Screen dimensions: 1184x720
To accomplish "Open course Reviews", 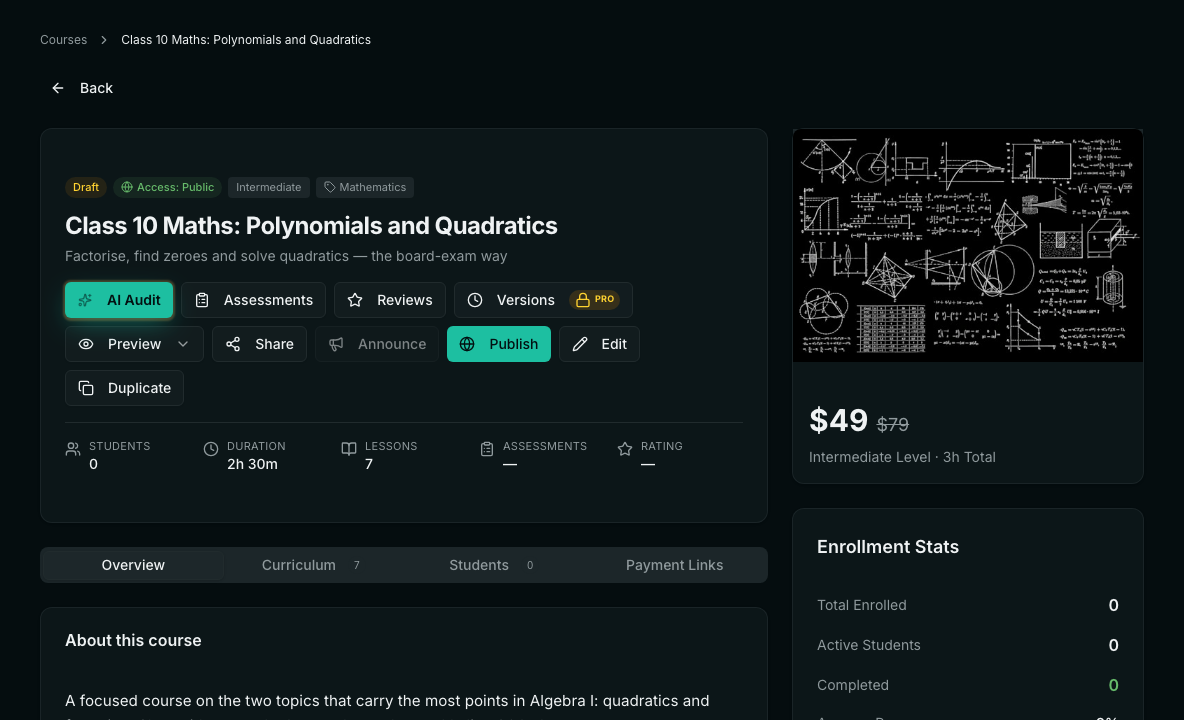I will point(390,300).
